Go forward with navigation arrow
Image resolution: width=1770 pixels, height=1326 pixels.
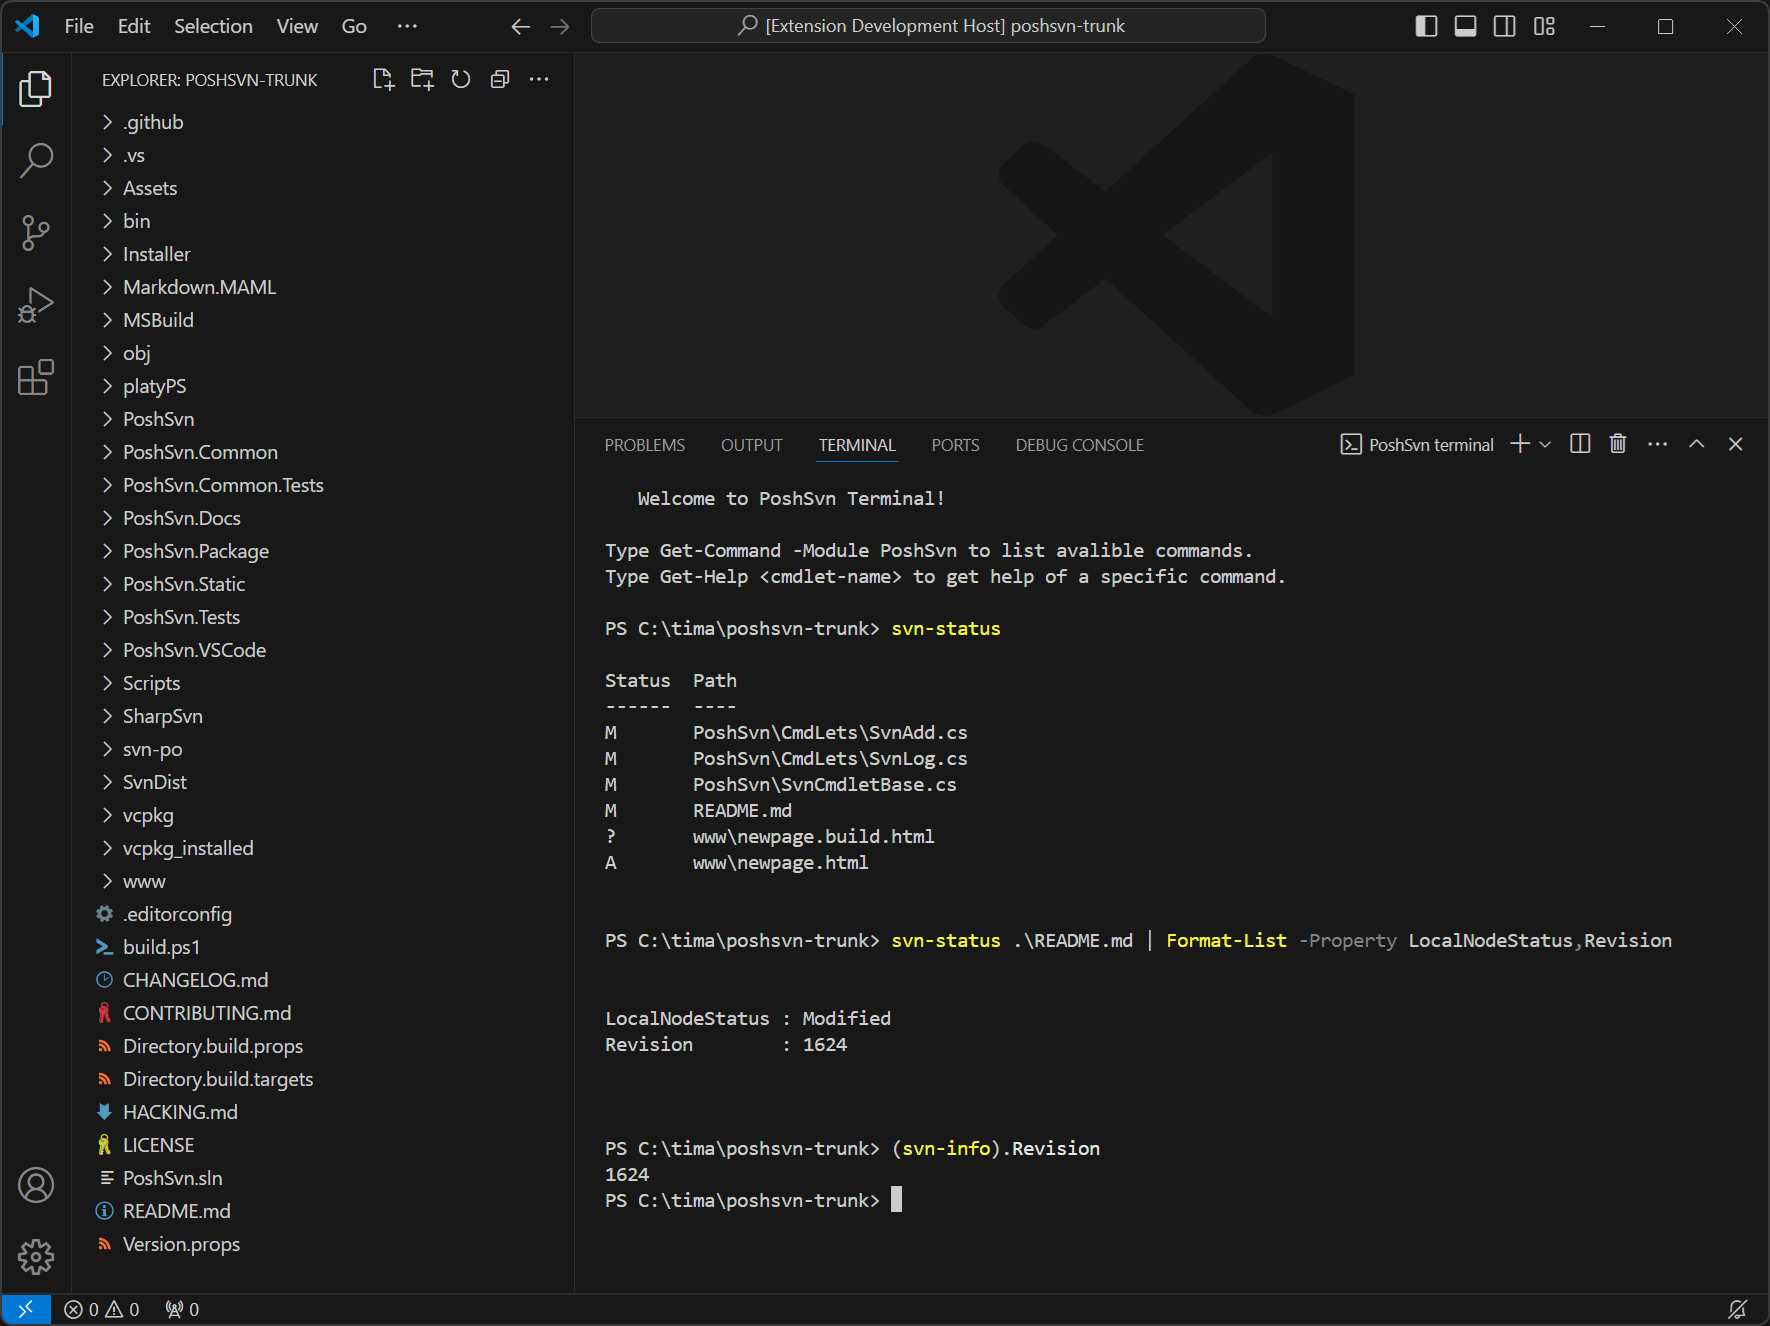(x=560, y=26)
